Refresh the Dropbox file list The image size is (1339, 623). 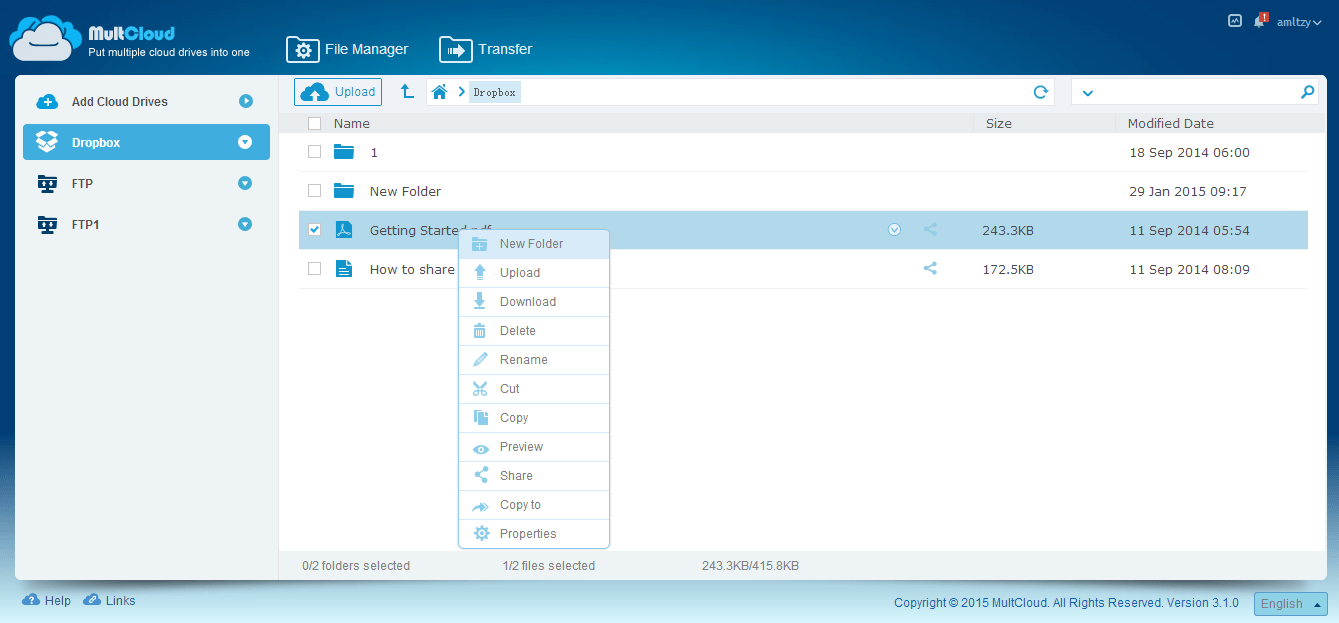(1040, 91)
